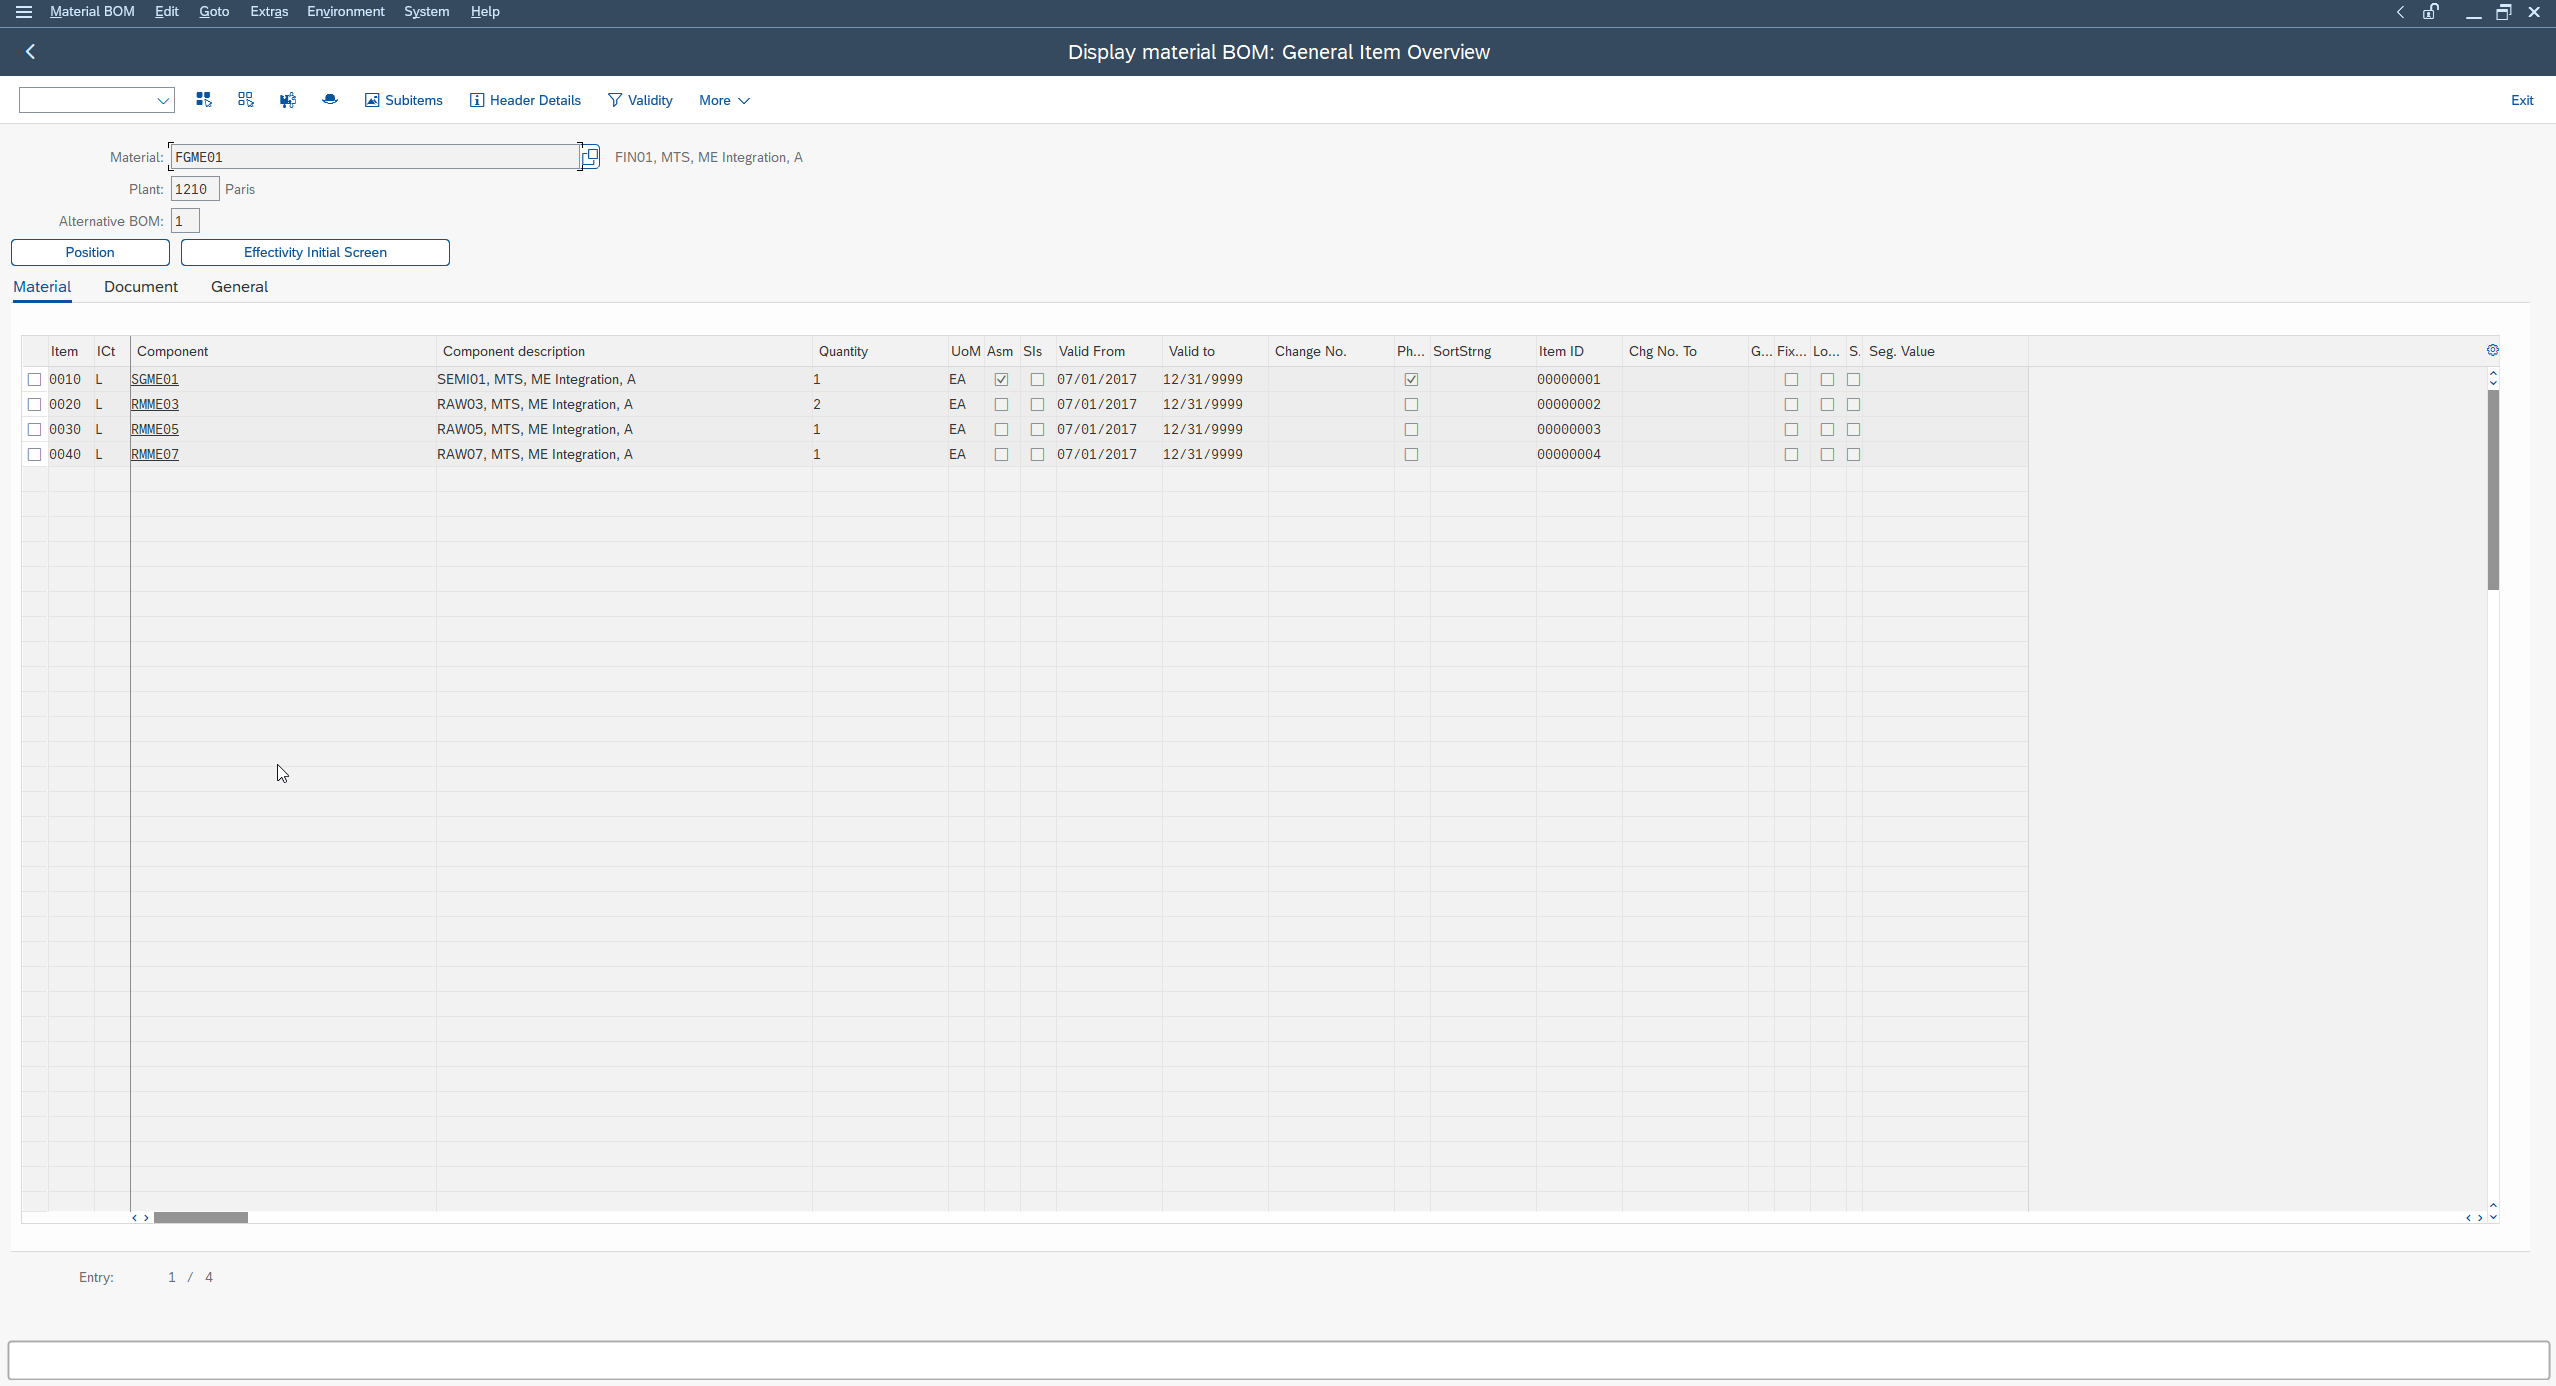This screenshot has height=1386, width=2556.
Task: Open component SGME01 link
Action: pos(155,379)
